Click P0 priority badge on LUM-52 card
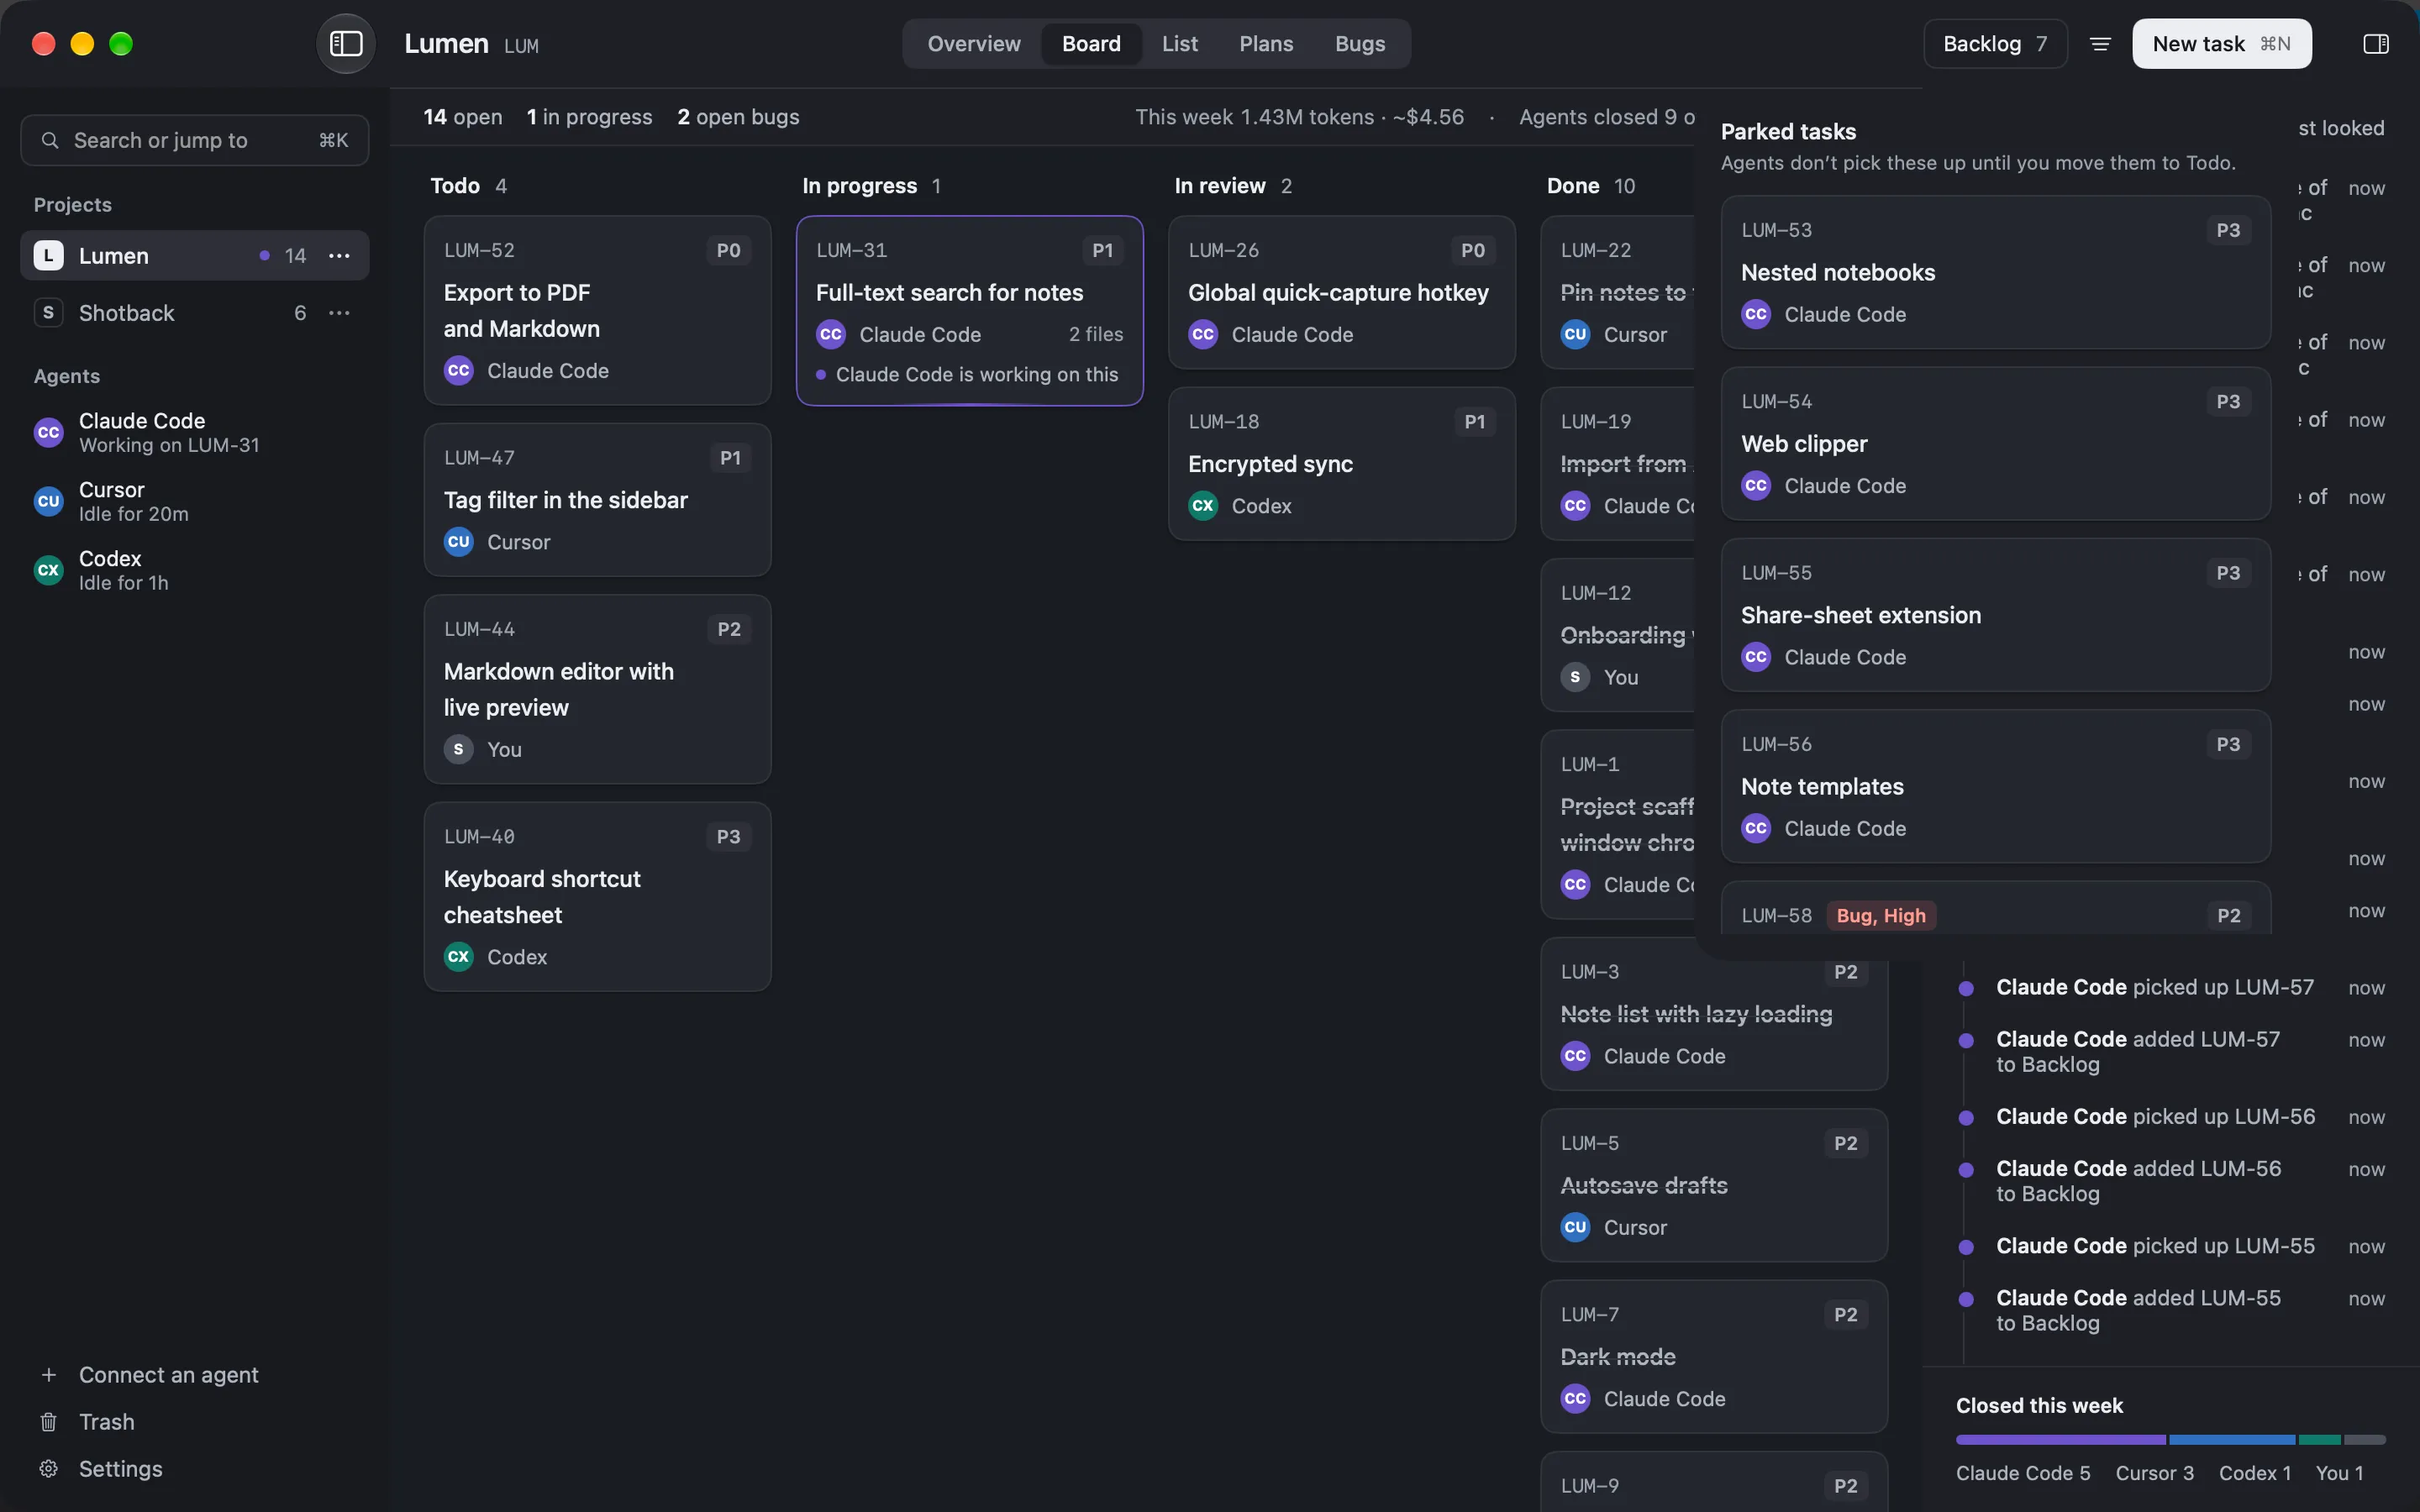 (x=728, y=250)
